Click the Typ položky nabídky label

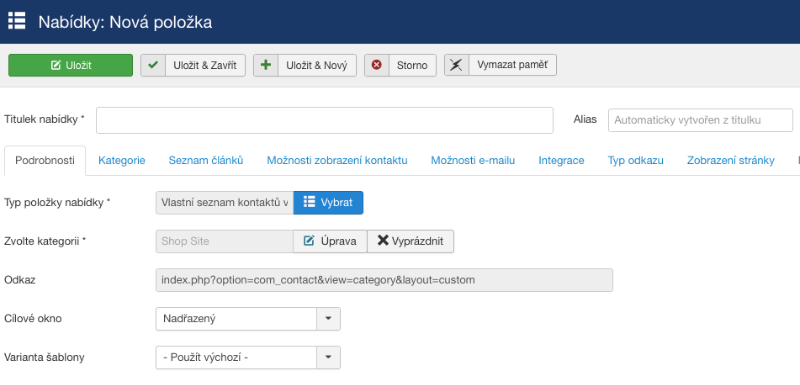(x=57, y=202)
